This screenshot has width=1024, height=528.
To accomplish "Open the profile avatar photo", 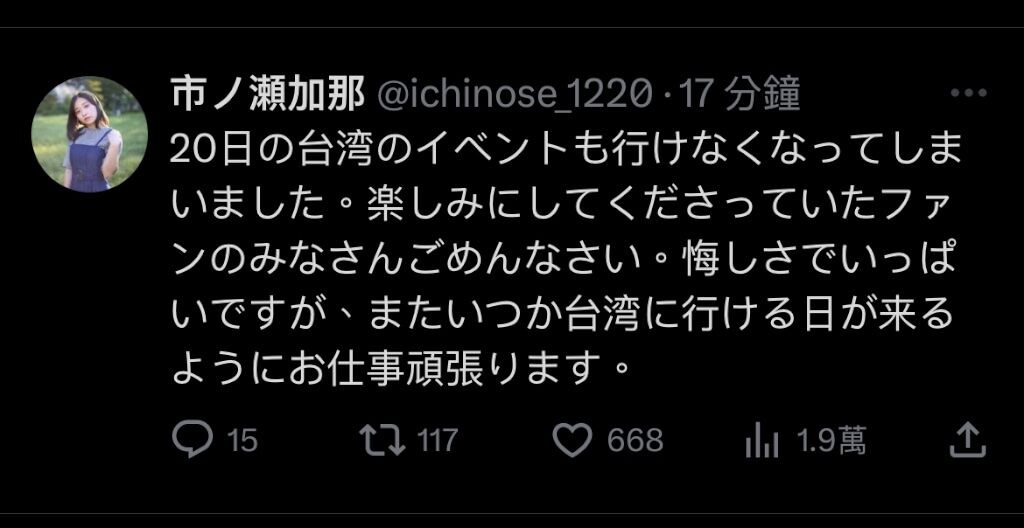I will click(89, 134).
